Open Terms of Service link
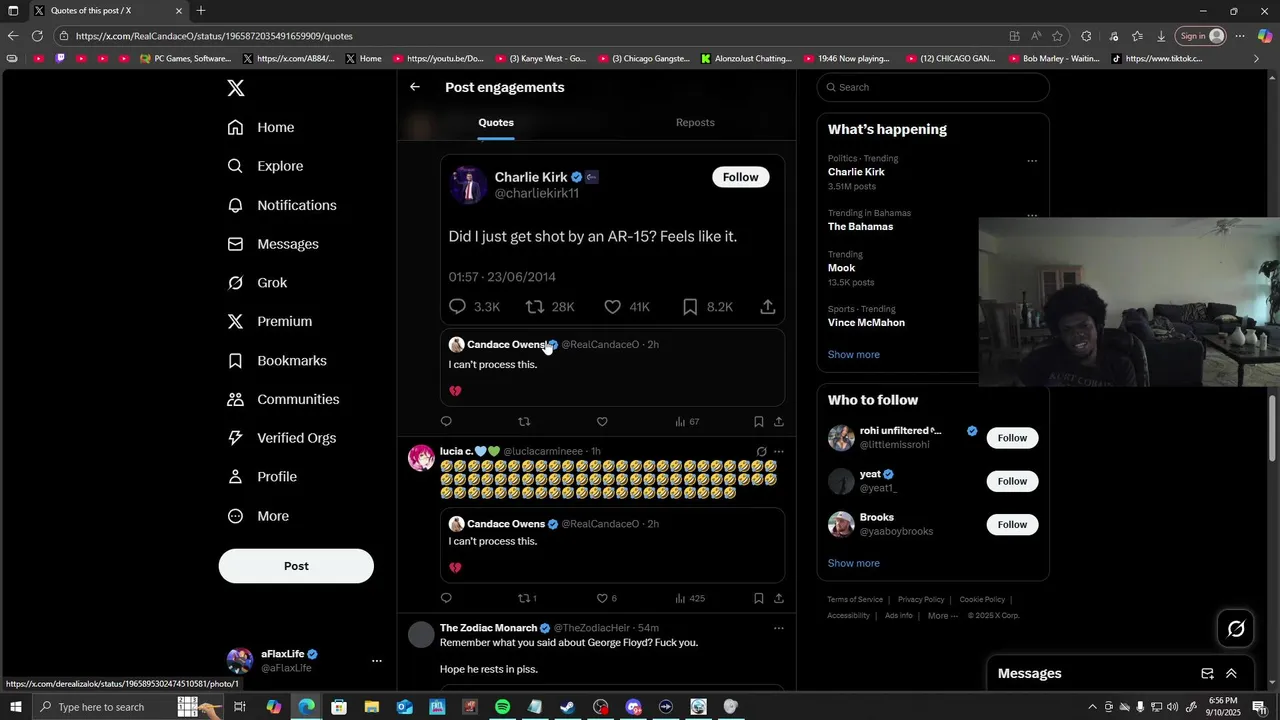The height and width of the screenshot is (720, 1280). (x=855, y=600)
